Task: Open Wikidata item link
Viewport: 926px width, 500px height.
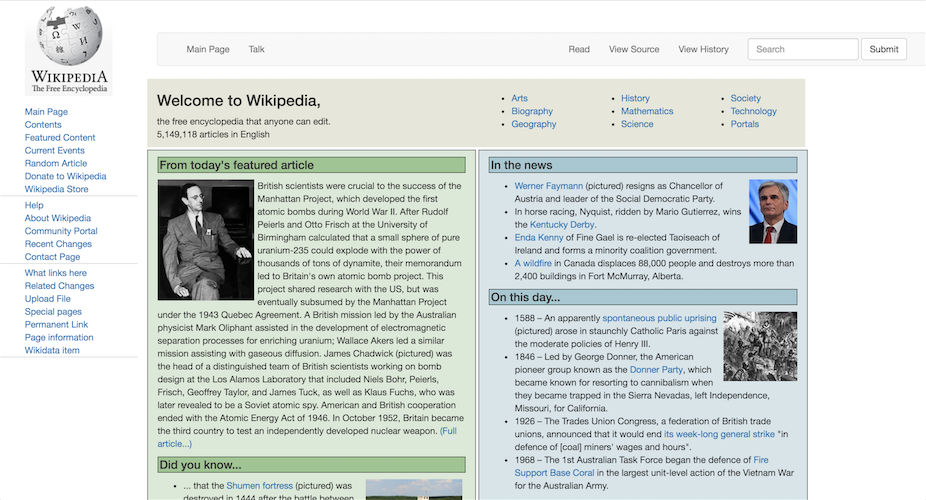Action: pyautogui.click(x=52, y=351)
